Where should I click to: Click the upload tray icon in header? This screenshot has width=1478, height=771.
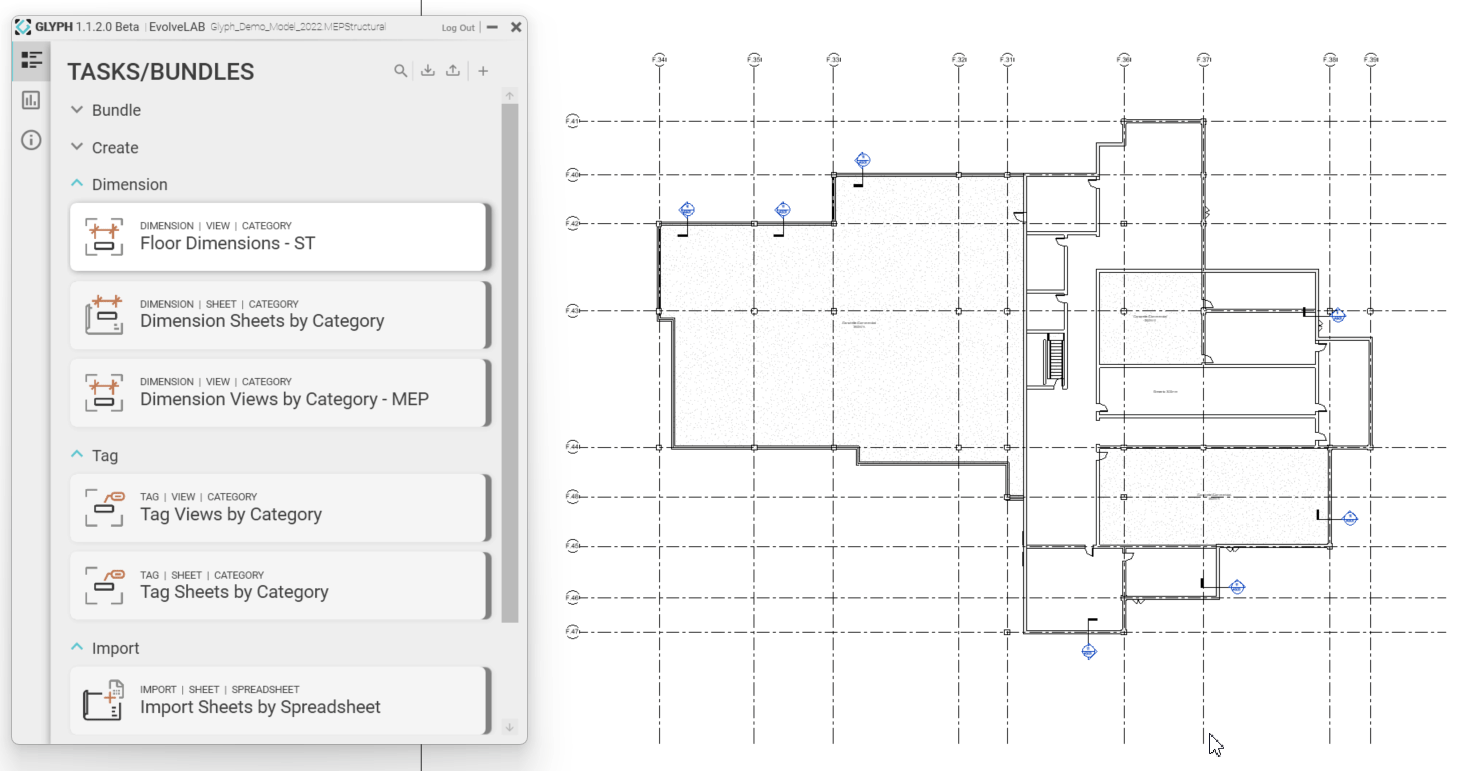coord(453,71)
